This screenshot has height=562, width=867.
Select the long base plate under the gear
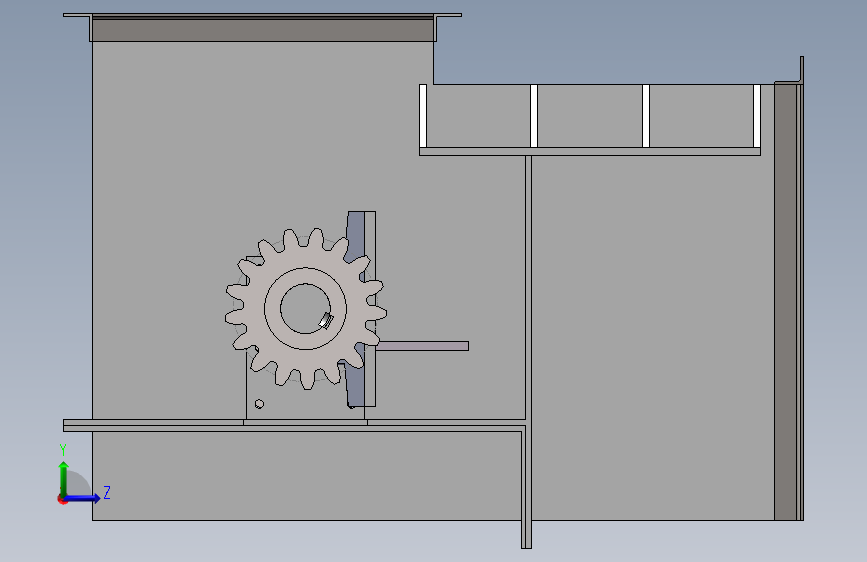[x=293, y=425]
